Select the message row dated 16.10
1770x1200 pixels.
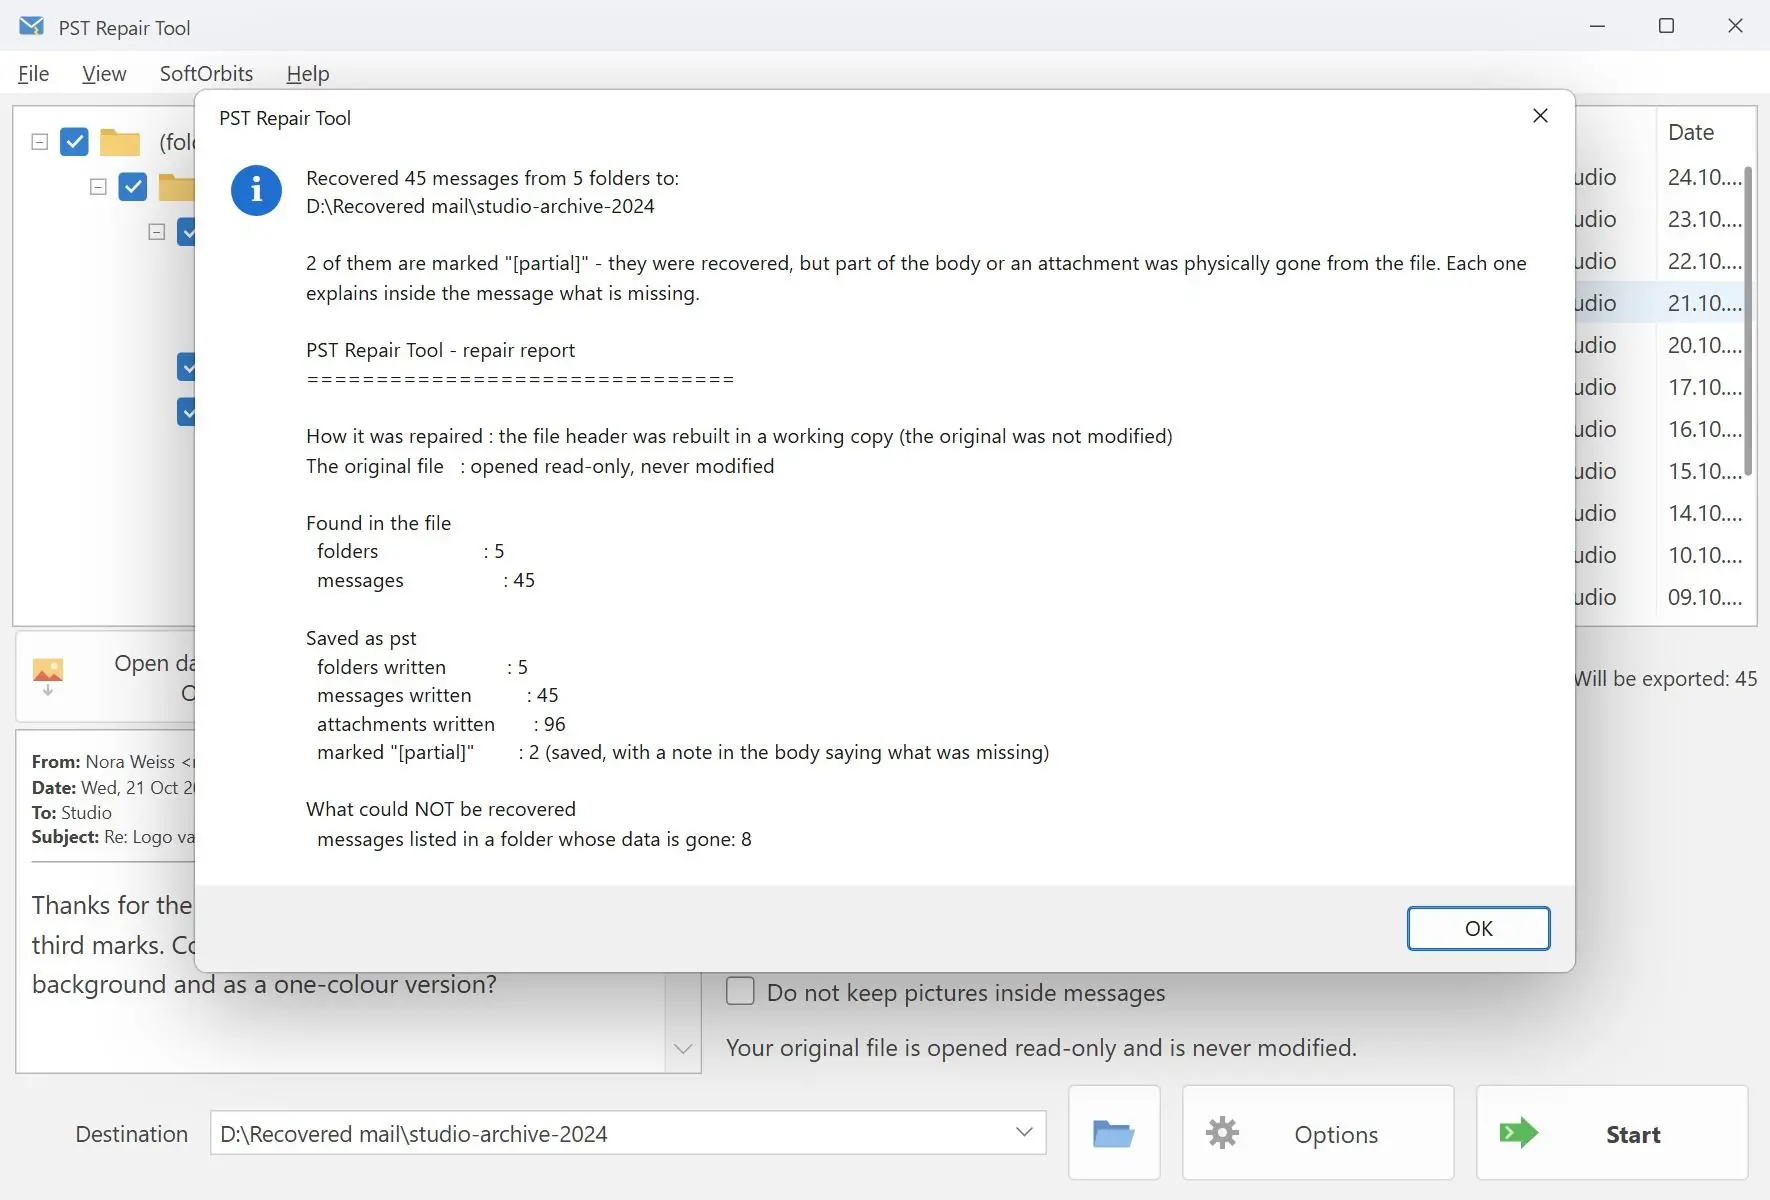point(1660,429)
